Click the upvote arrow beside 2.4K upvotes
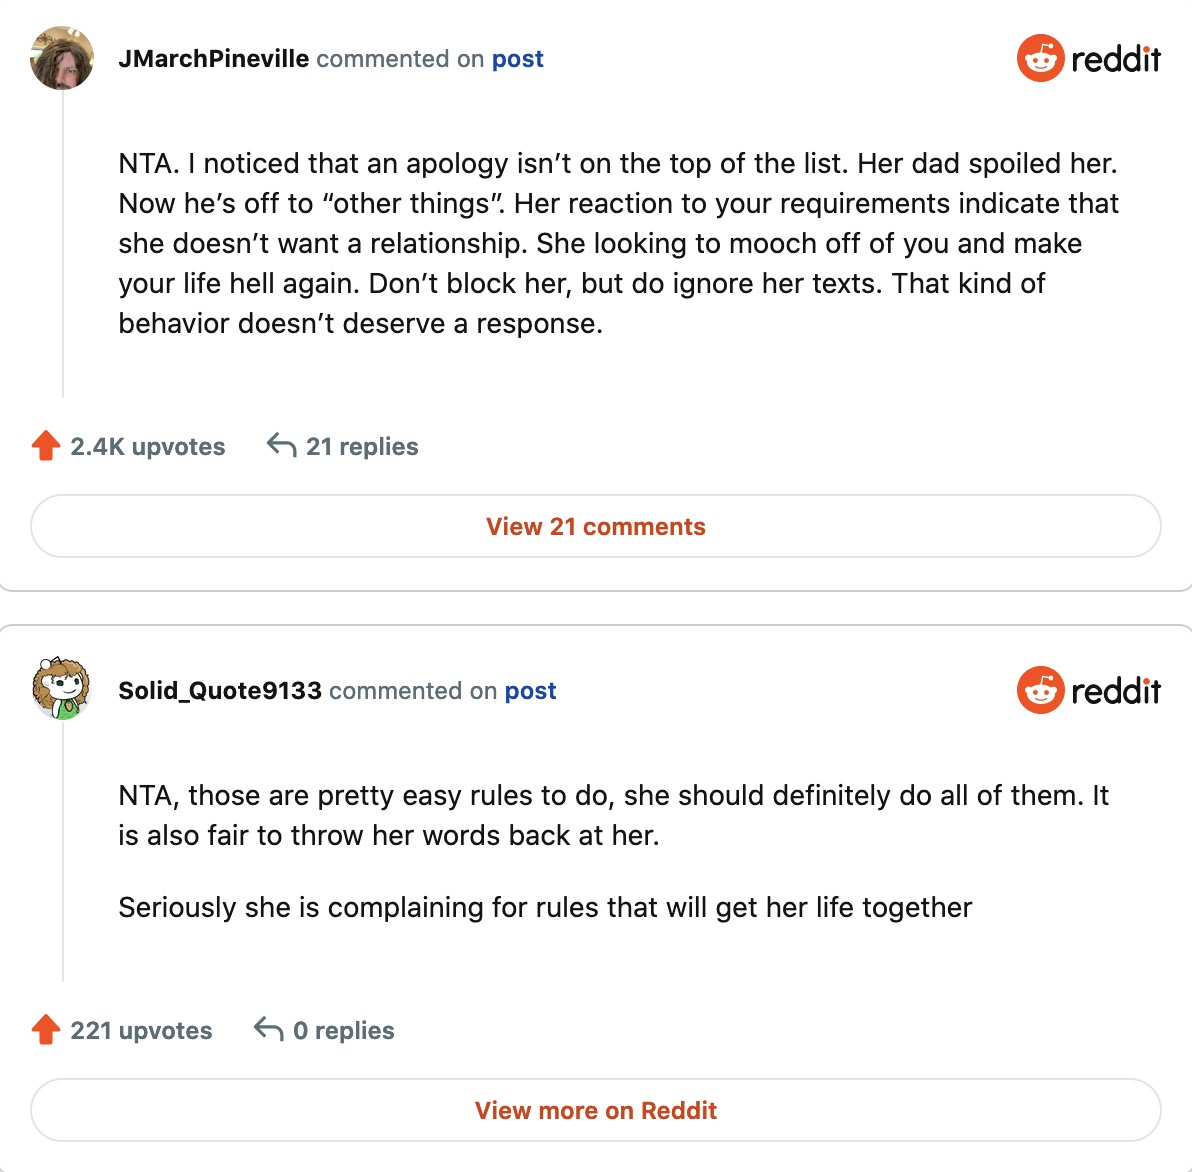This screenshot has height=1172, width=1192. click(46, 446)
